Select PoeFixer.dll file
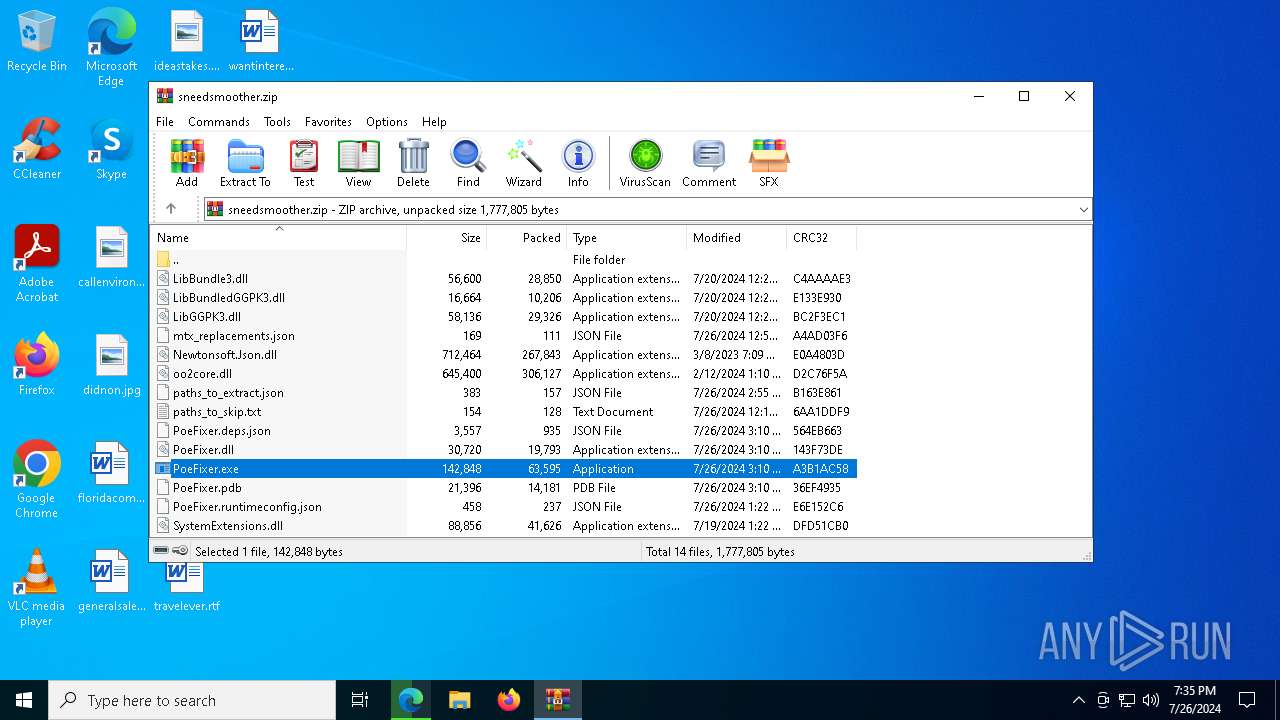1280x720 pixels. click(504, 450)
